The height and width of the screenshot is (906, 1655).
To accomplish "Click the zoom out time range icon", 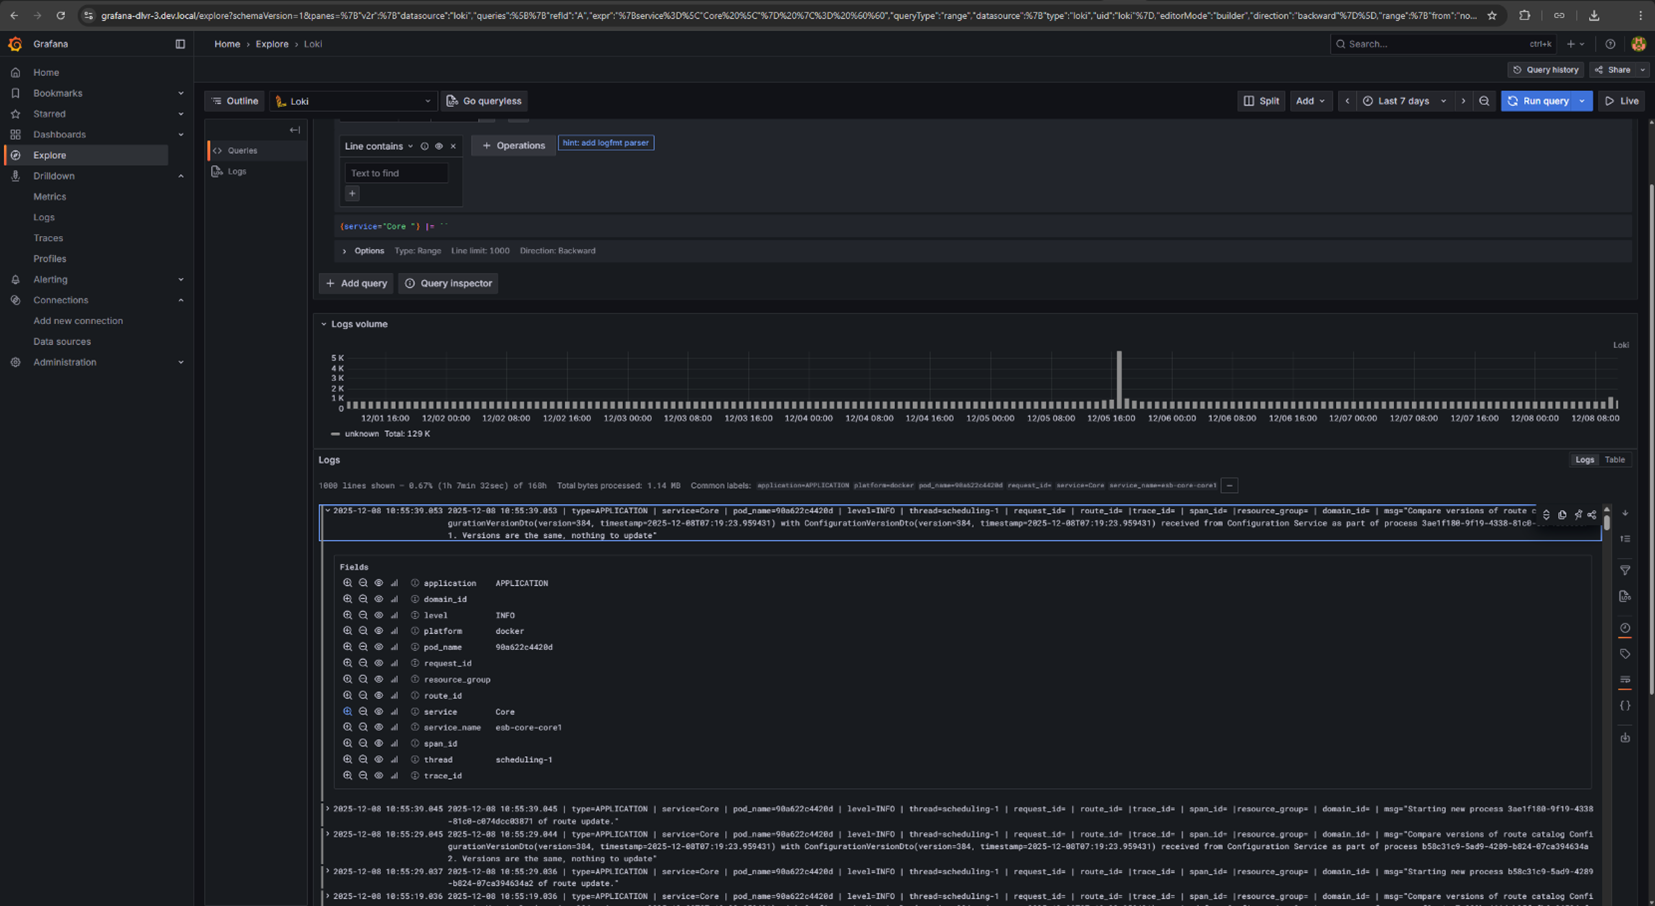I will [x=1484, y=101].
